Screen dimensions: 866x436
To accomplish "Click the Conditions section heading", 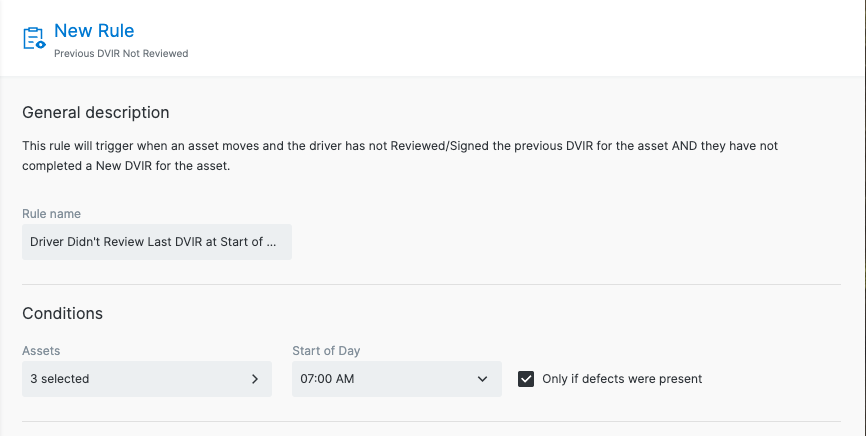I will tap(62, 313).
